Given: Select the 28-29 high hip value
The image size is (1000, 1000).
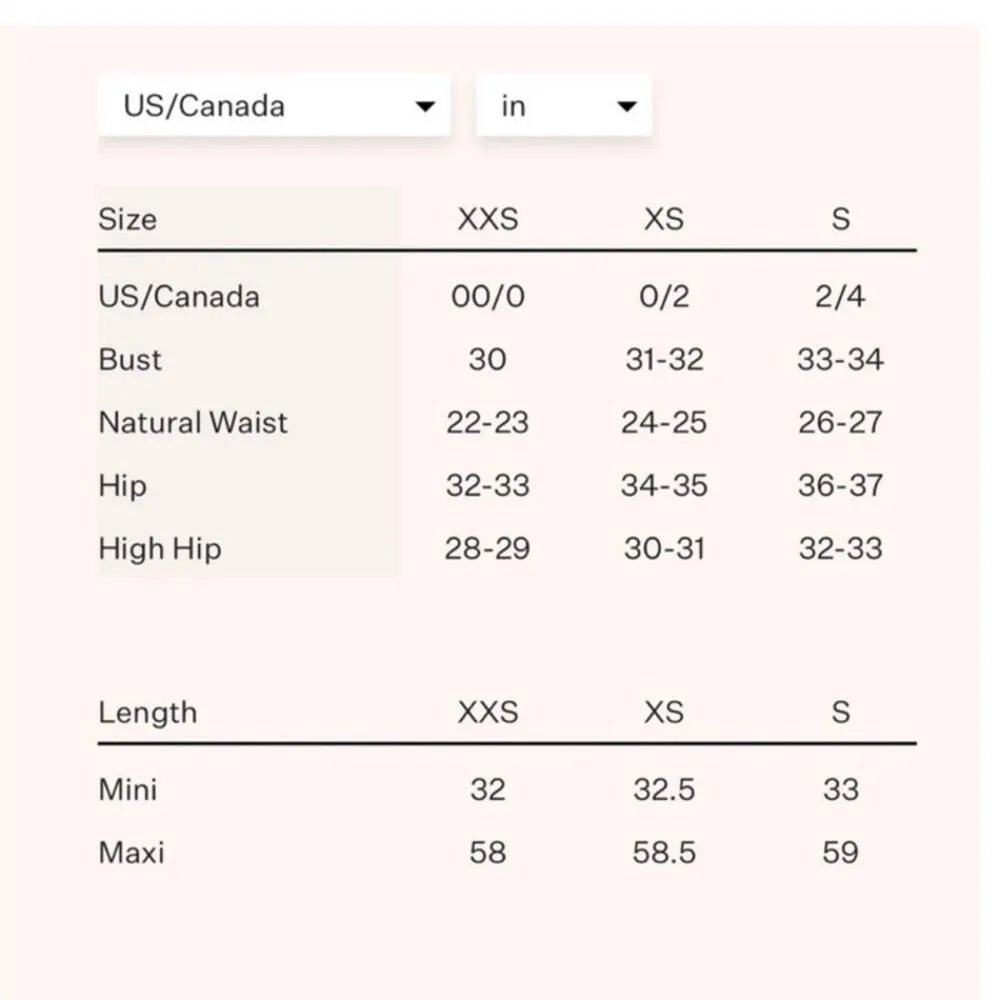Looking at the screenshot, I should [487, 548].
